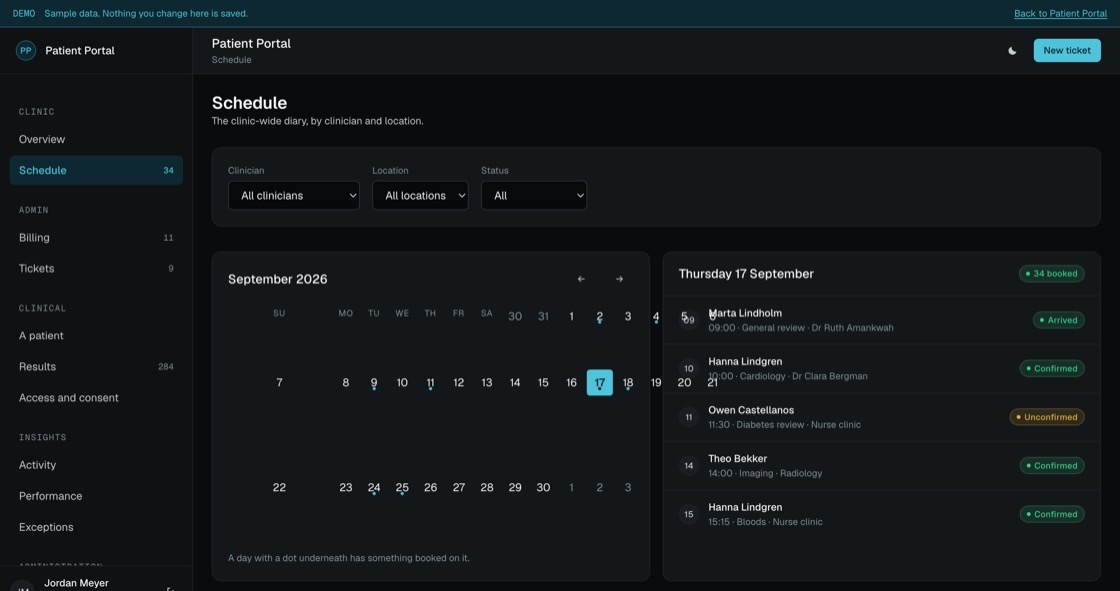Click the Confirmed status for Theo Bekker
Viewport: 1120px width, 591px height.
click(1051, 466)
